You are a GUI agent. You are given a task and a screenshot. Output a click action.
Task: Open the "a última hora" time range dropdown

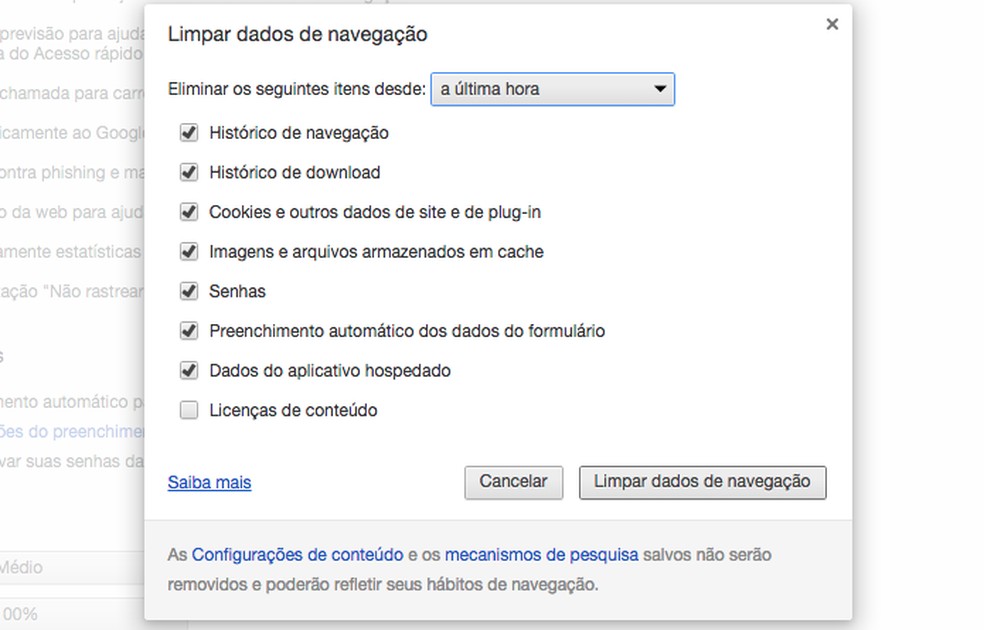[x=553, y=89]
